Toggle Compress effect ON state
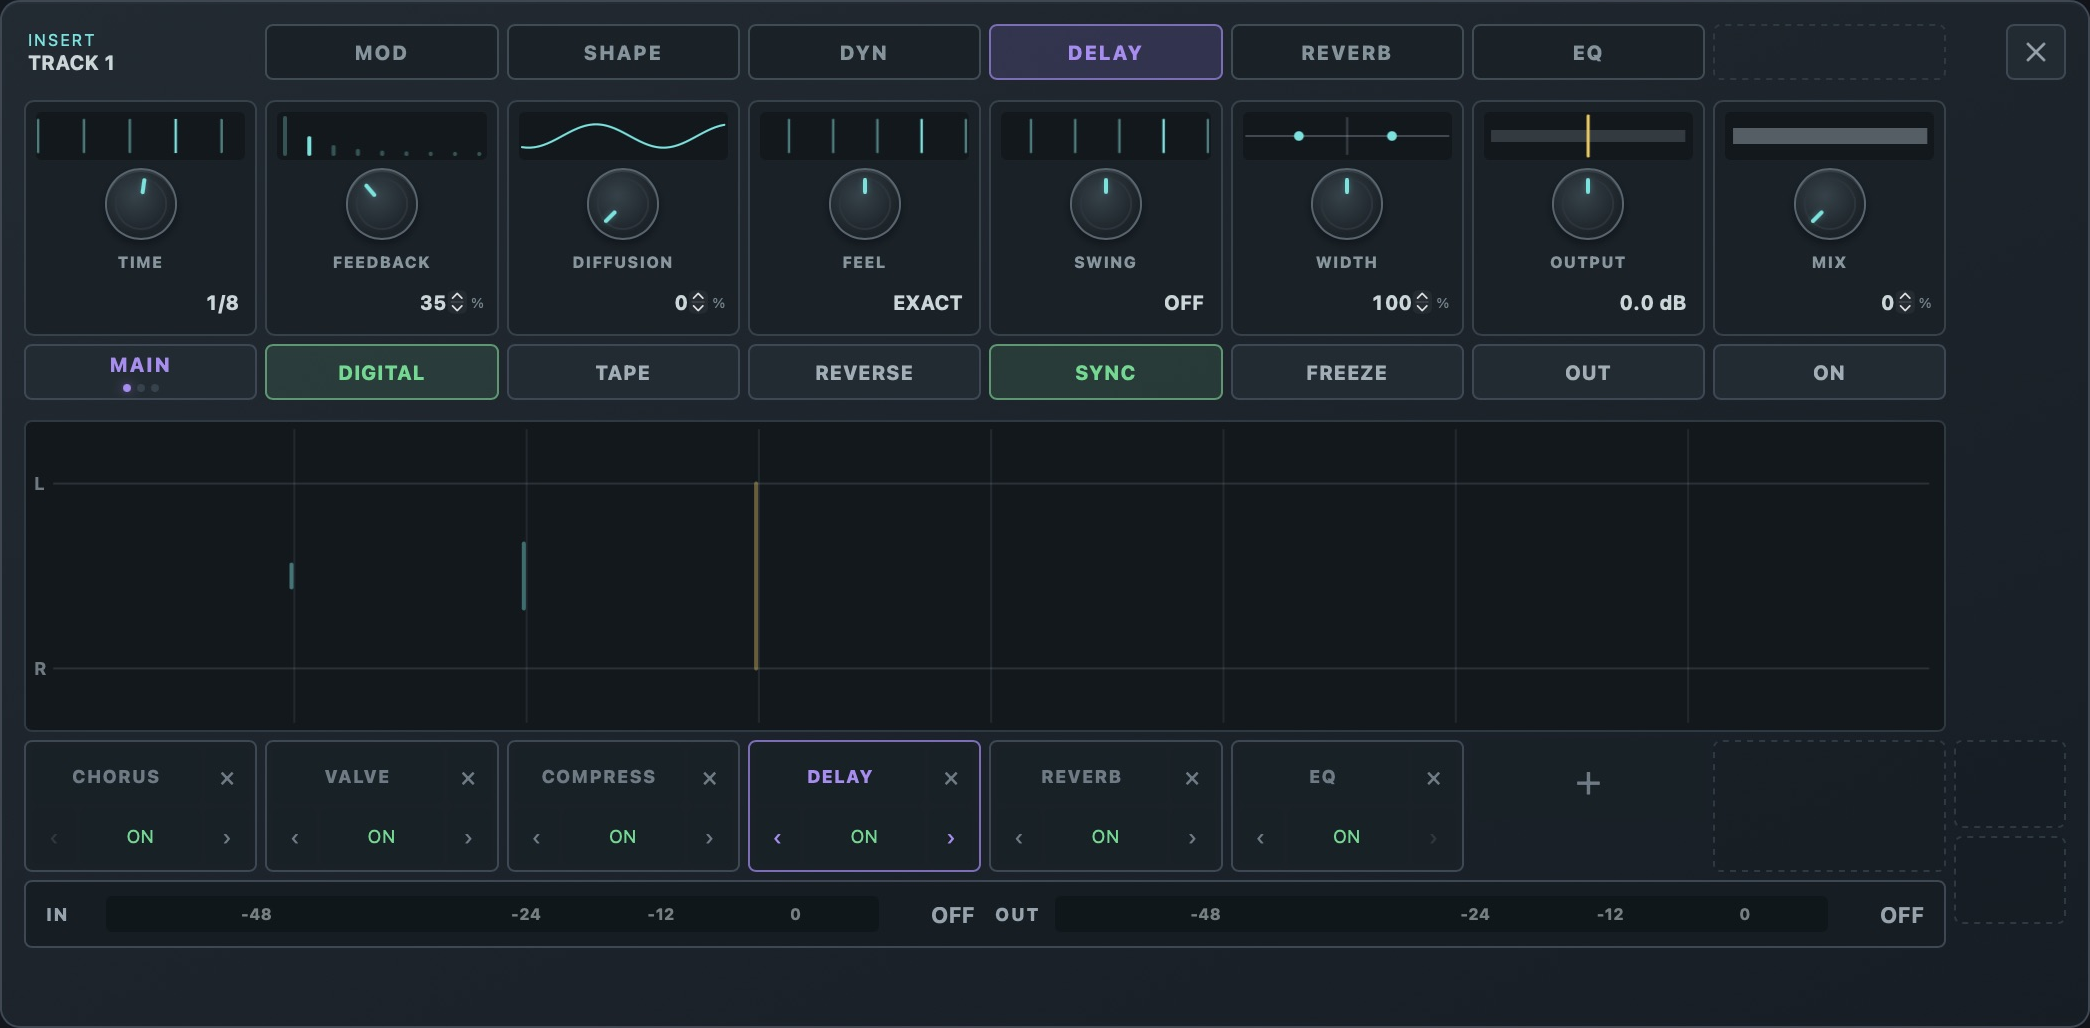The width and height of the screenshot is (2090, 1028). (622, 837)
